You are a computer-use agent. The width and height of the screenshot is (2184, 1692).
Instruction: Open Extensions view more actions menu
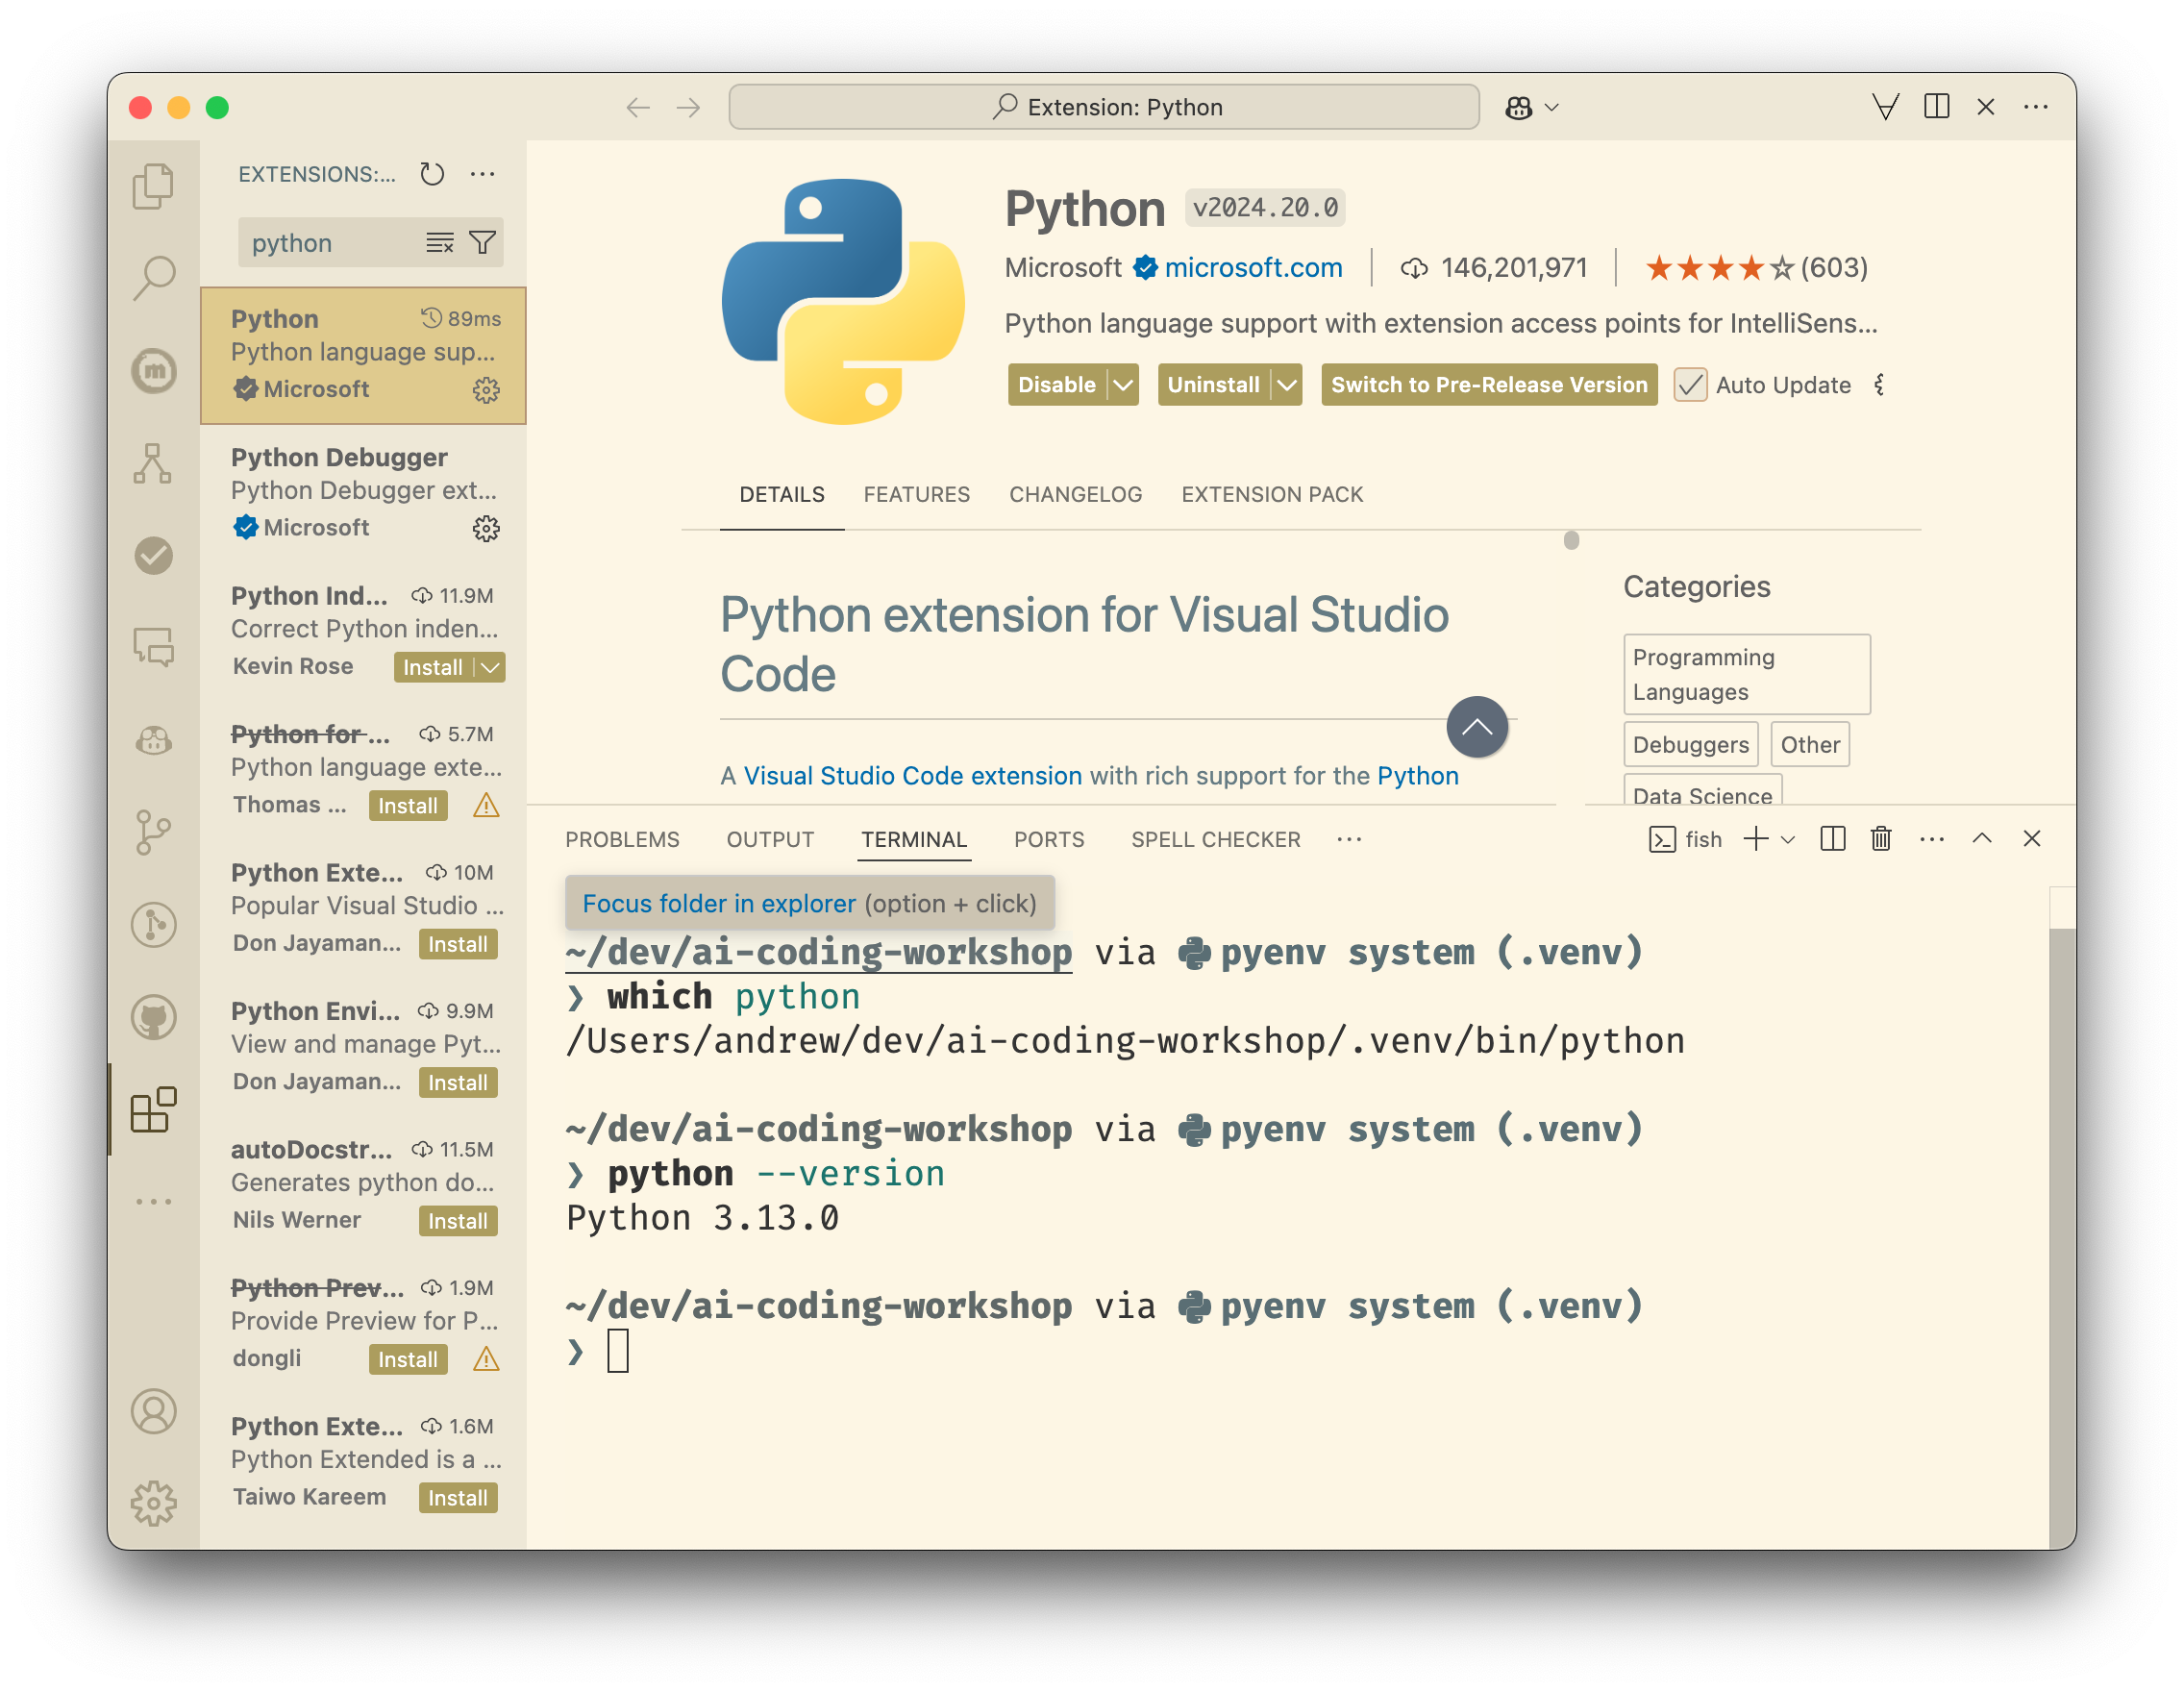pyautogui.click(x=483, y=174)
